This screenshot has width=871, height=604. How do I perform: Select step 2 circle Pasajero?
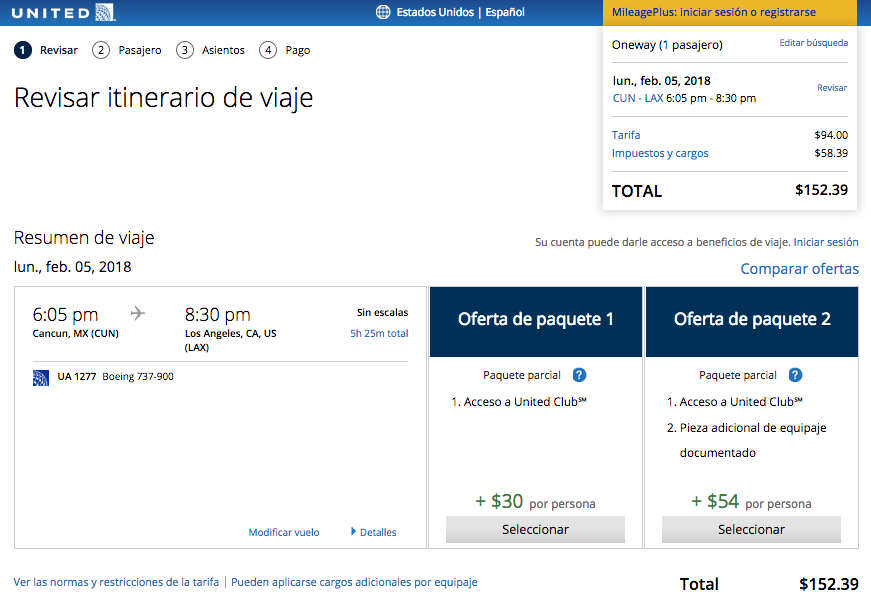(x=101, y=50)
